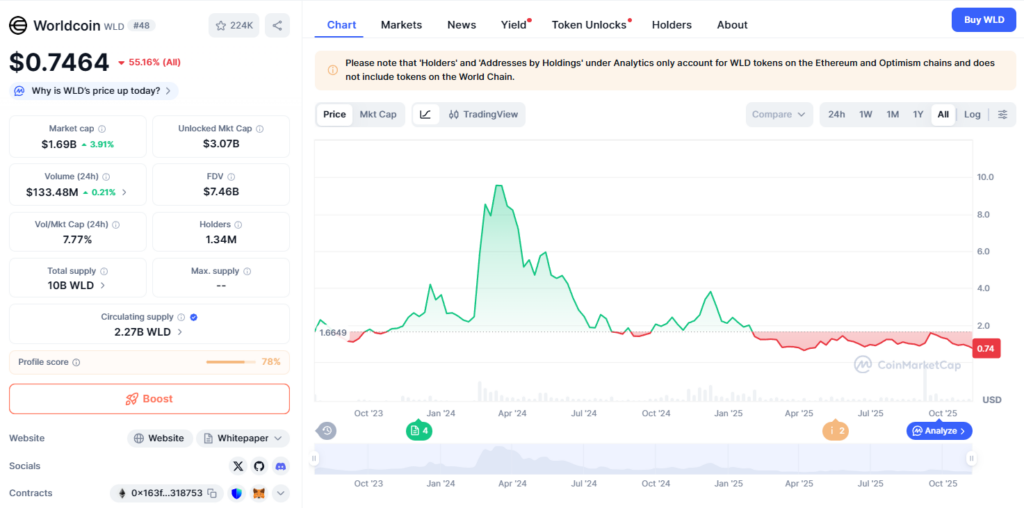Viewport: 1024px width, 508px height.
Task: Expand the Whitepaper dropdown
Action: tap(243, 438)
